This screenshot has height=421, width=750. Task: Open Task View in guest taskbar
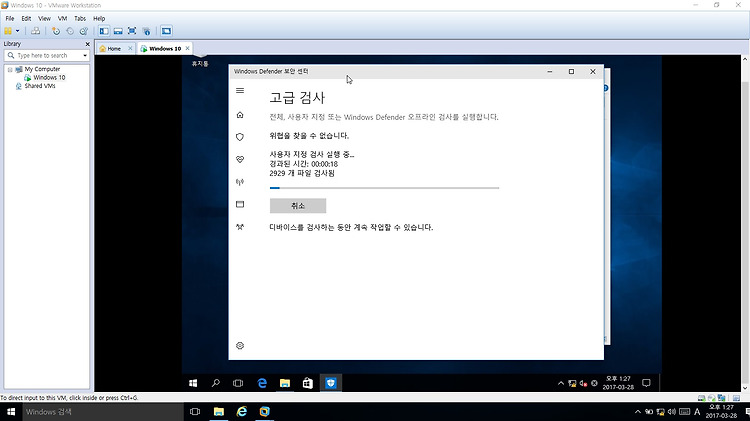coord(238,383)
